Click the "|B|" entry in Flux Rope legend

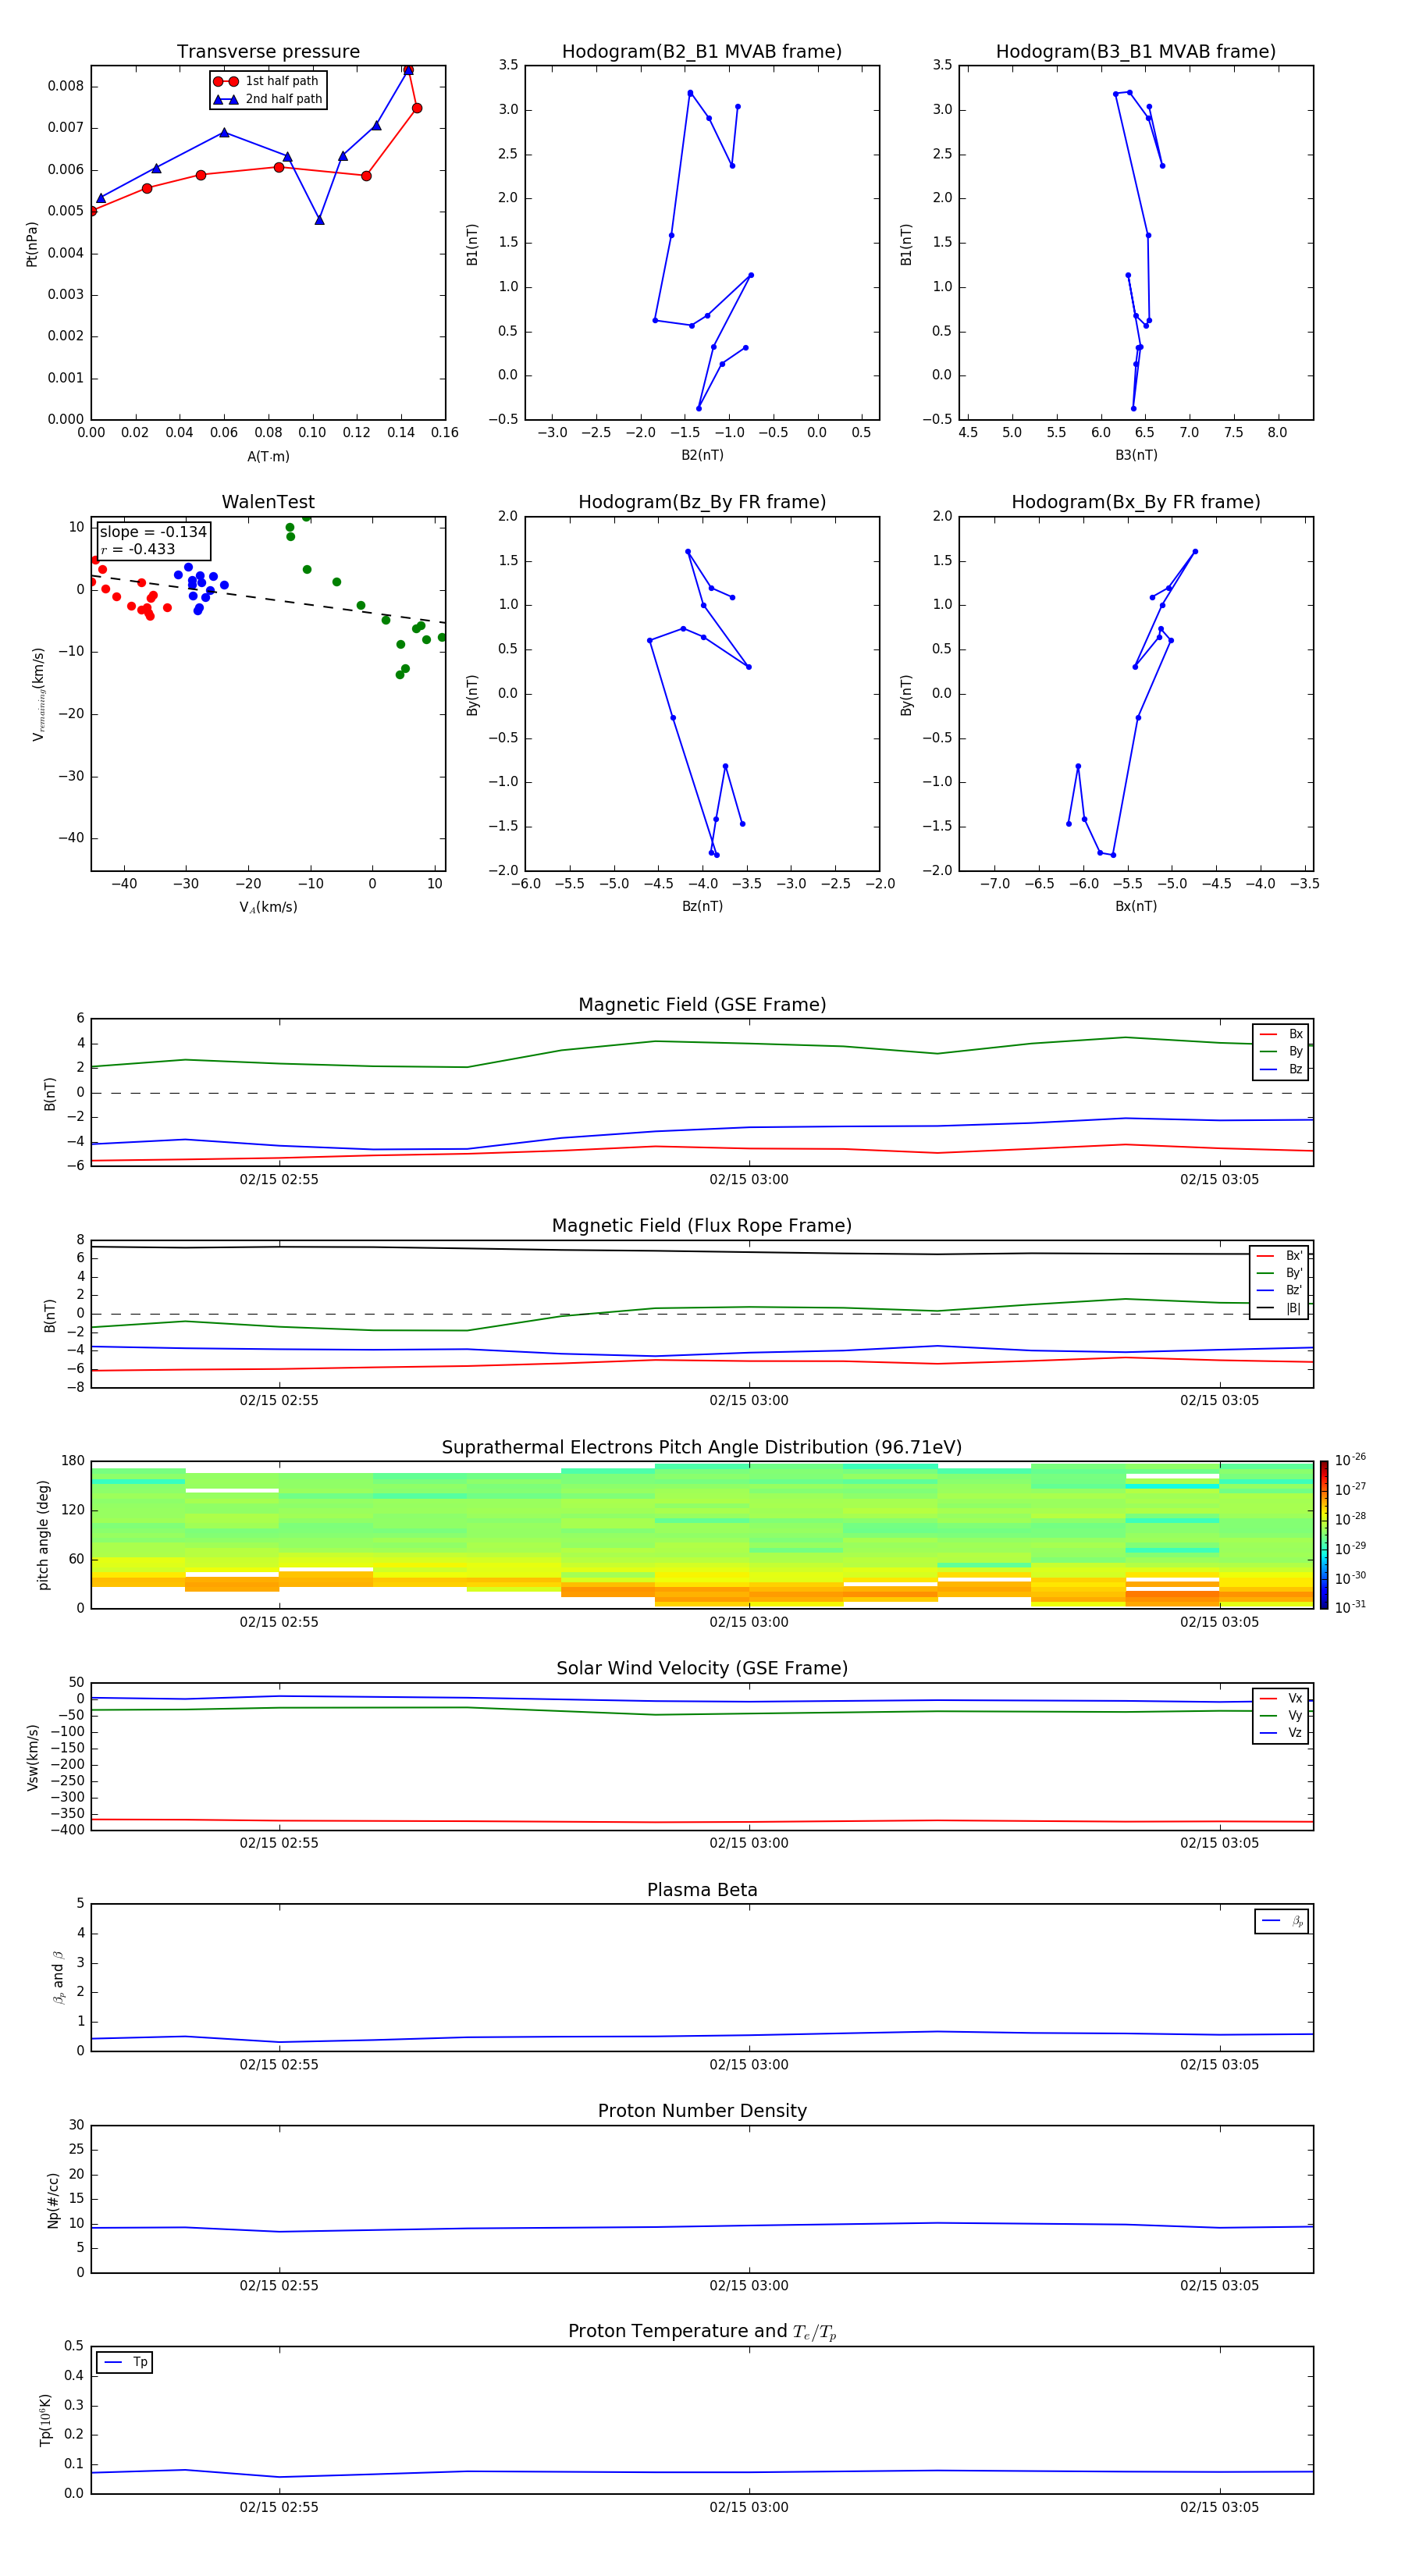pos(1279,1308)
